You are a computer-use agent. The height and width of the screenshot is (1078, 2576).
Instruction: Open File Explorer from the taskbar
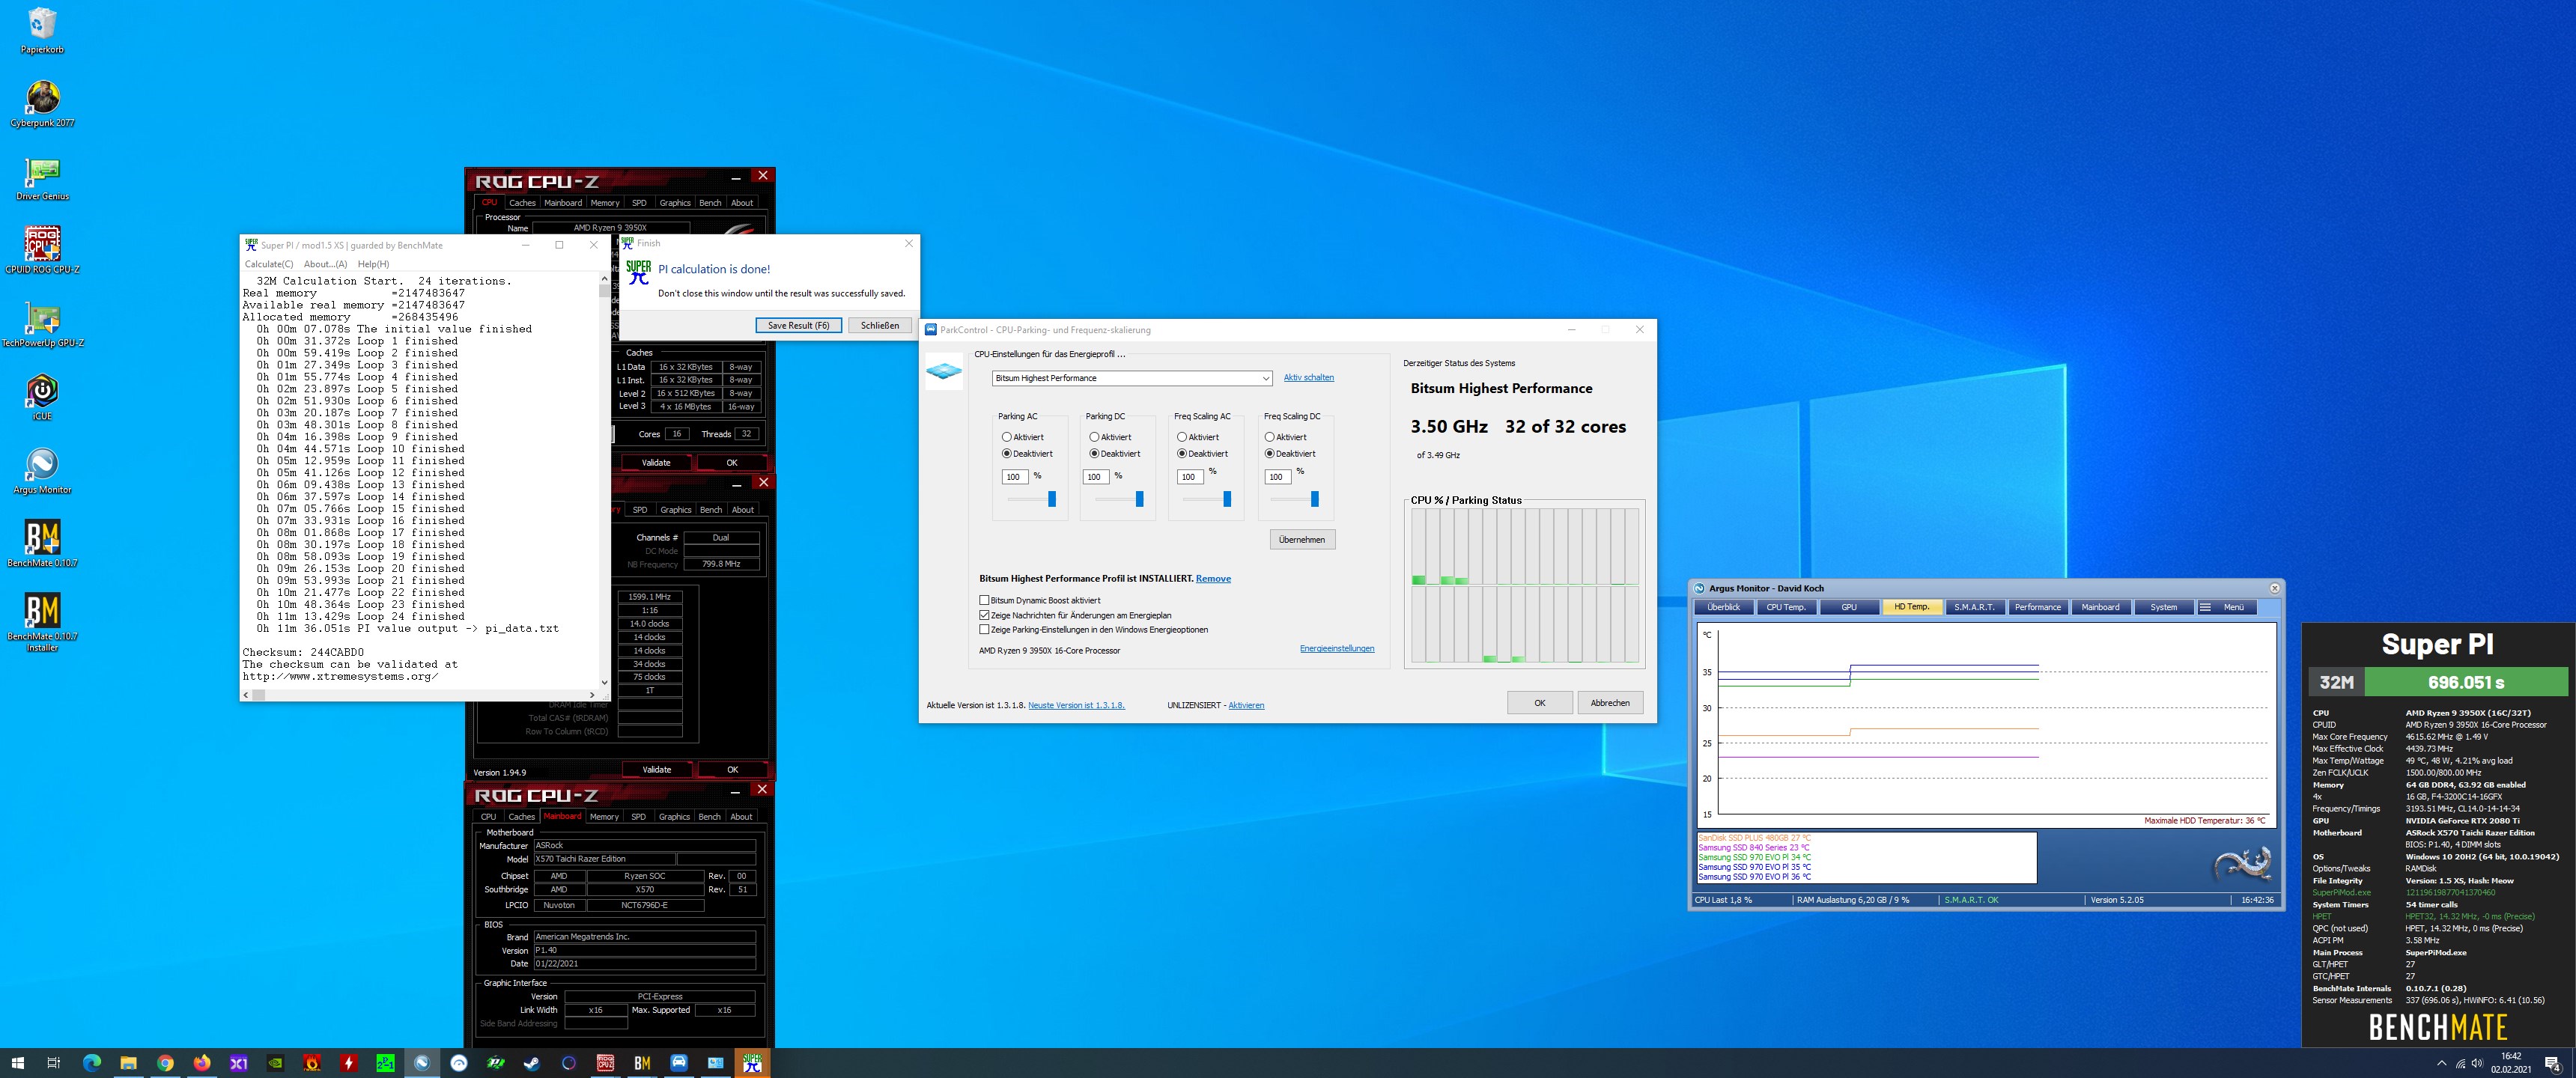click(x=128, y=1063)
